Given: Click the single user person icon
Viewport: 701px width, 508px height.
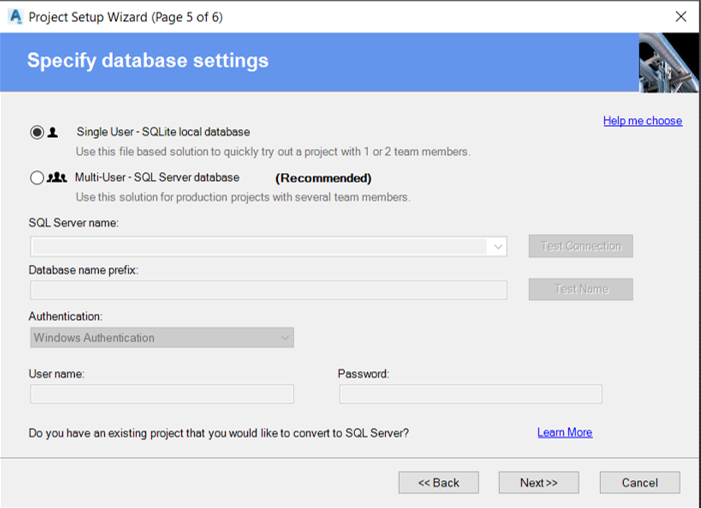Looking at the screenshot, I should (x=53, y=132).
